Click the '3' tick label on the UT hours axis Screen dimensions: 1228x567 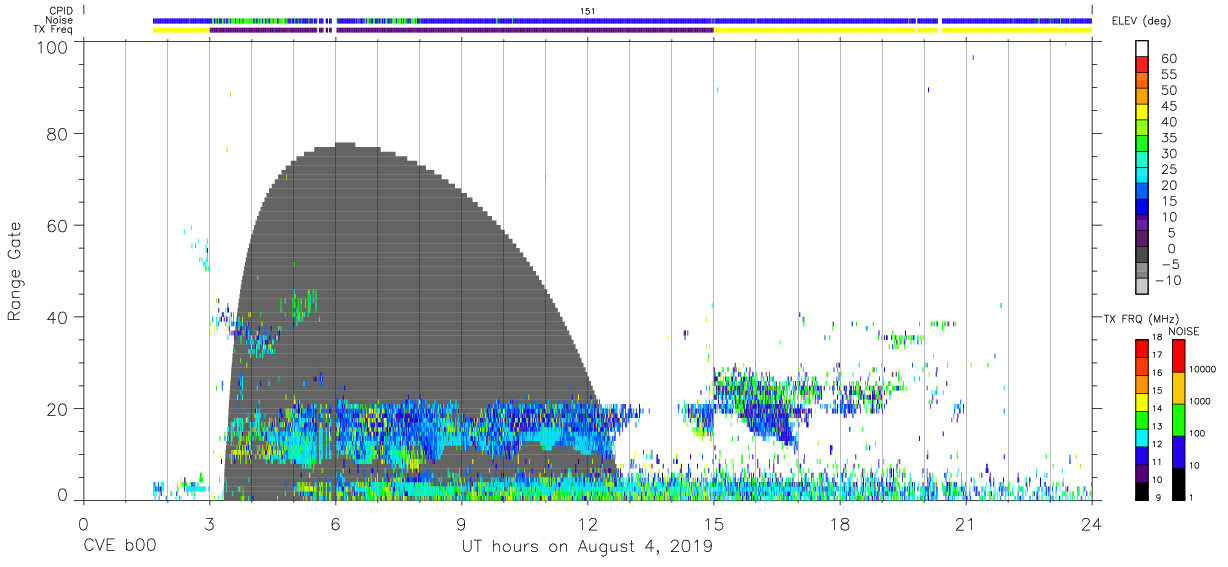point(209,525)
